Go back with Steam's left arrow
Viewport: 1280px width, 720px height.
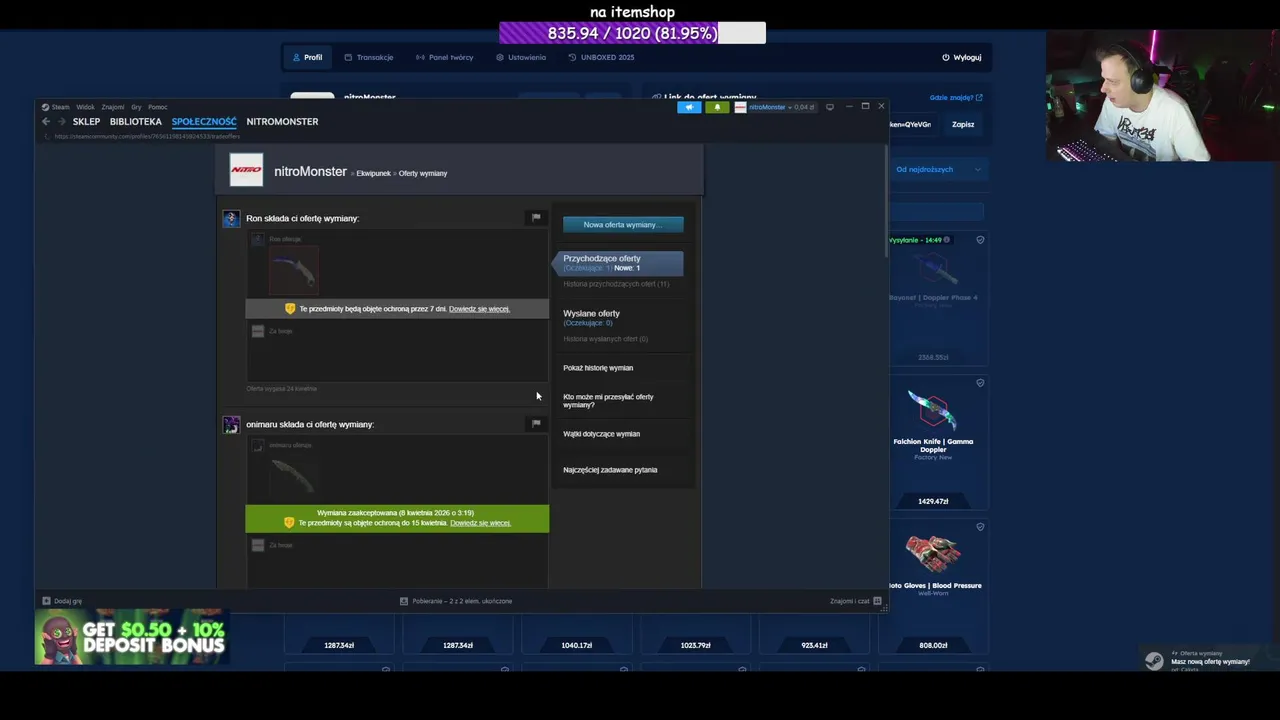click(x=46, y=122)
